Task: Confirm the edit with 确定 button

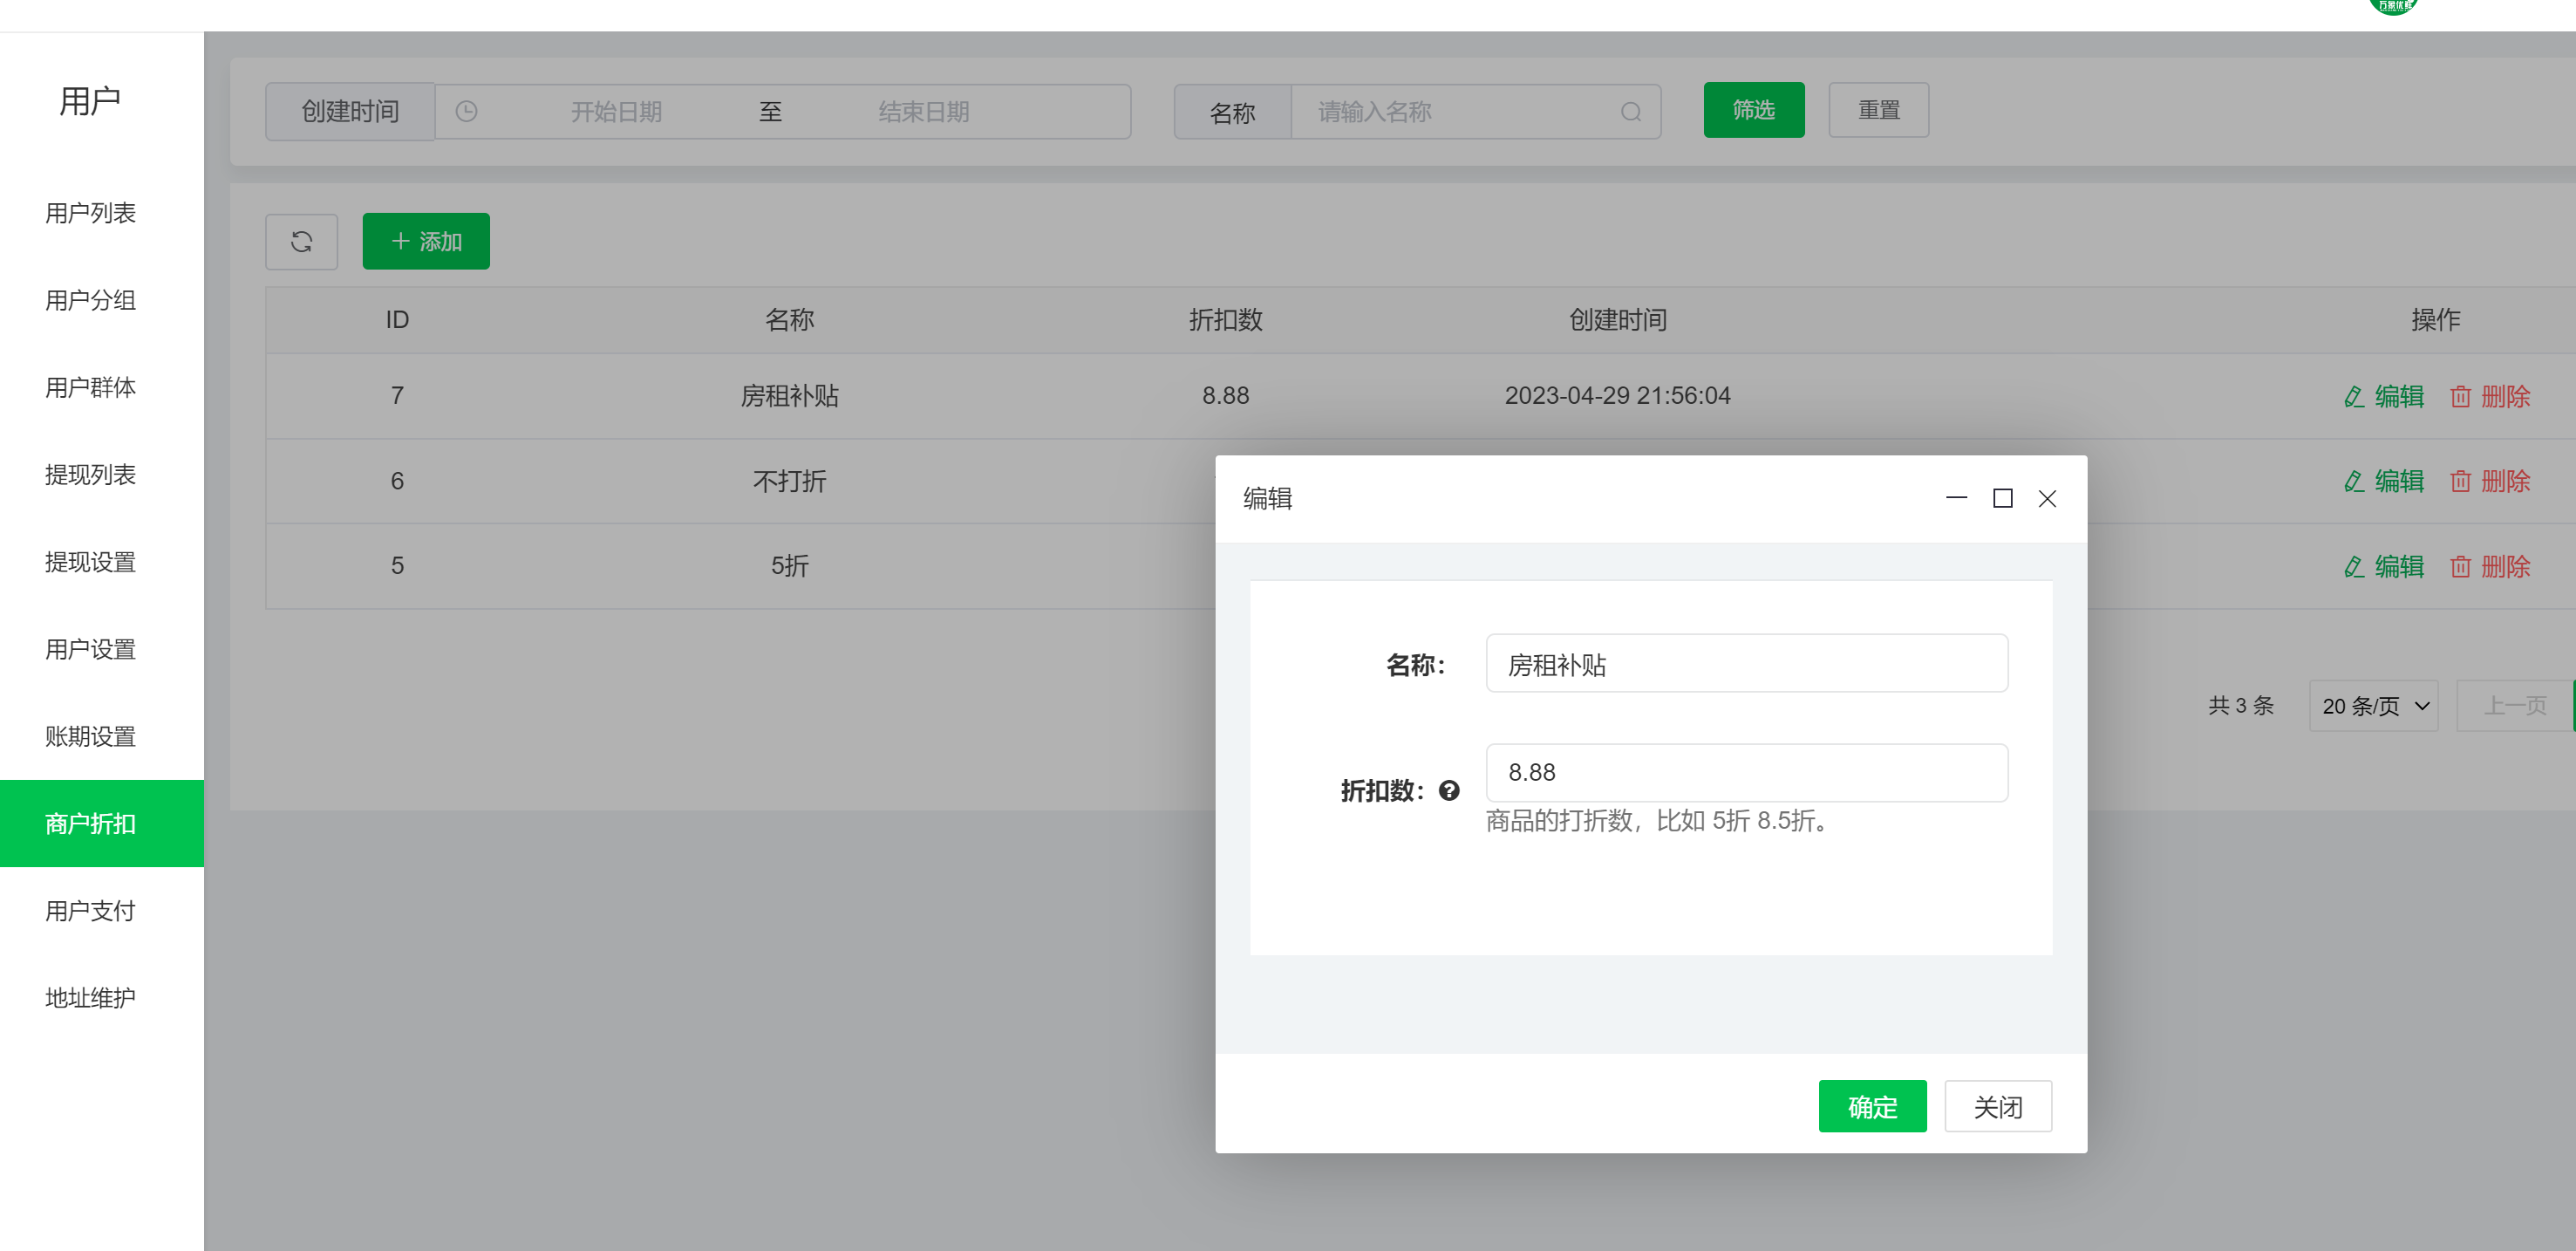Action: [1871, 1106]
